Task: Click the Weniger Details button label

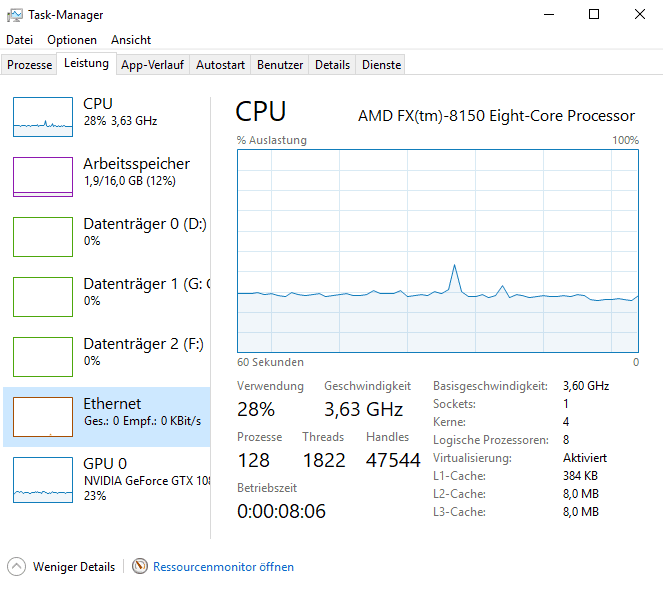Action: point(74,567)
